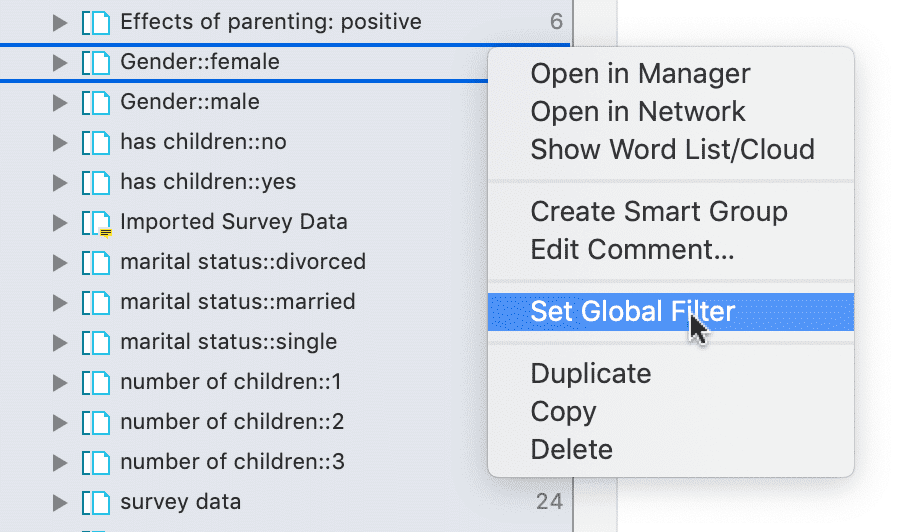
Task: Expand the survey data group
Action: pyautogui.click(x=59, y=503)
